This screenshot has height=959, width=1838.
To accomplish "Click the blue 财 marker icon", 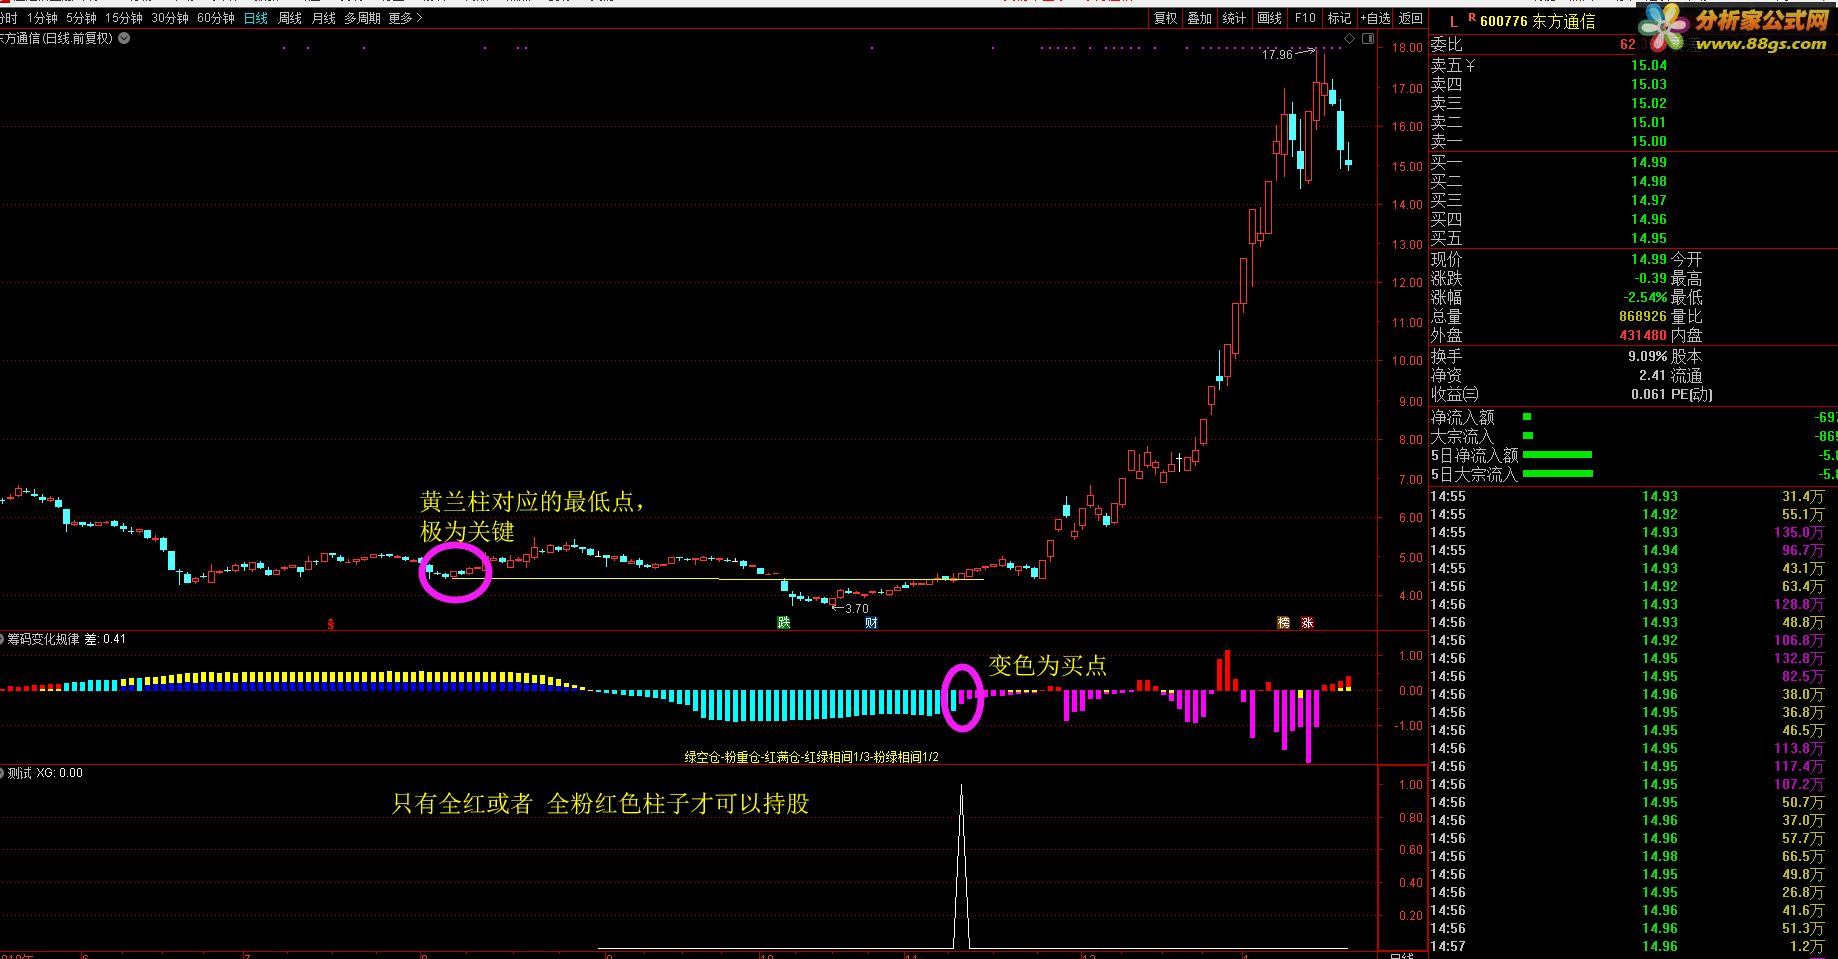I will 871,622.
